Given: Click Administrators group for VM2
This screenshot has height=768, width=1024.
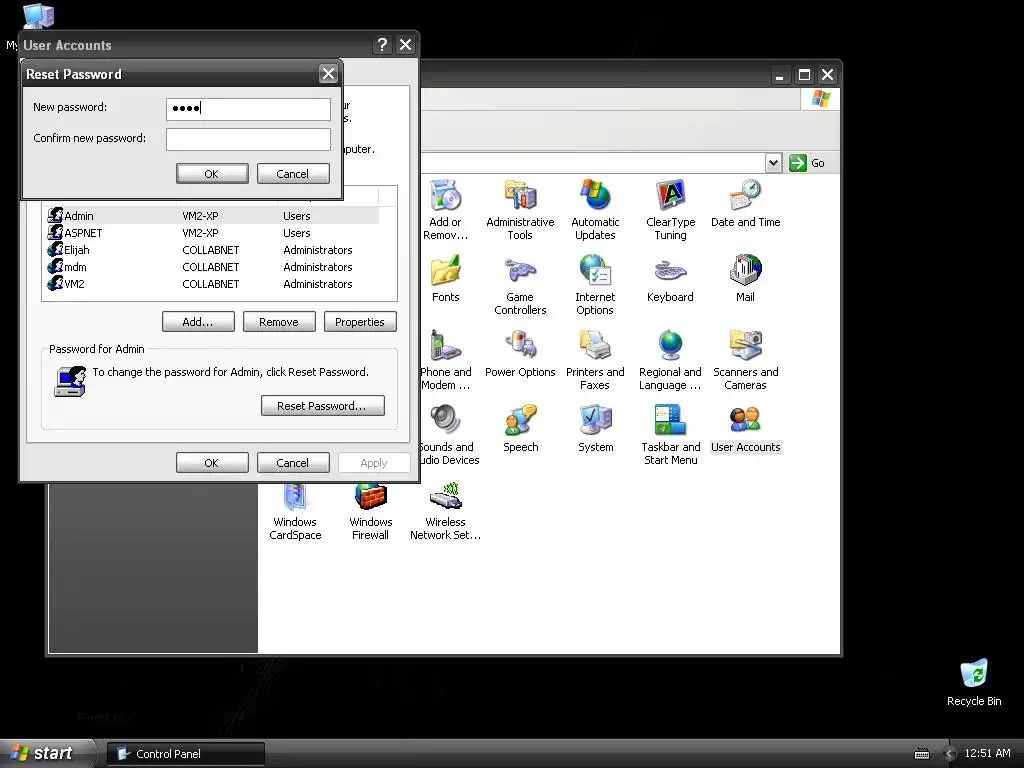Looking at the screenshot, I should coord(317,283).
